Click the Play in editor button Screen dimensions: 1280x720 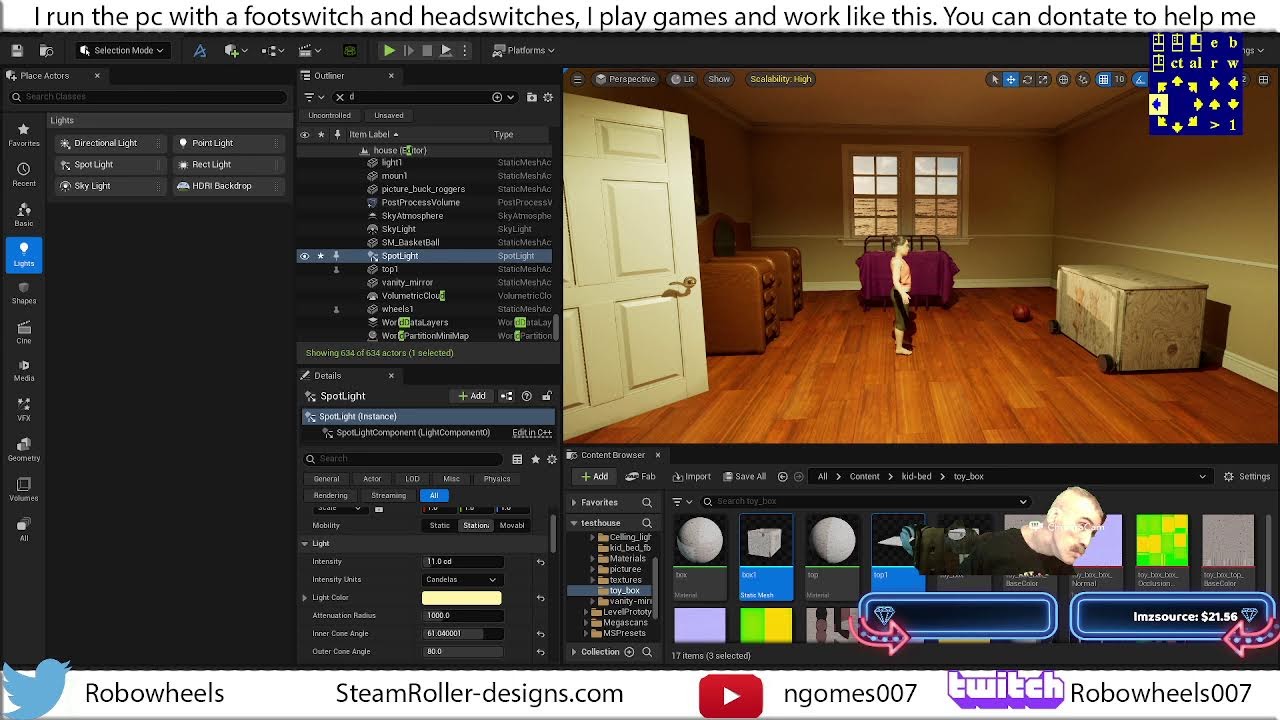point(389,50)
